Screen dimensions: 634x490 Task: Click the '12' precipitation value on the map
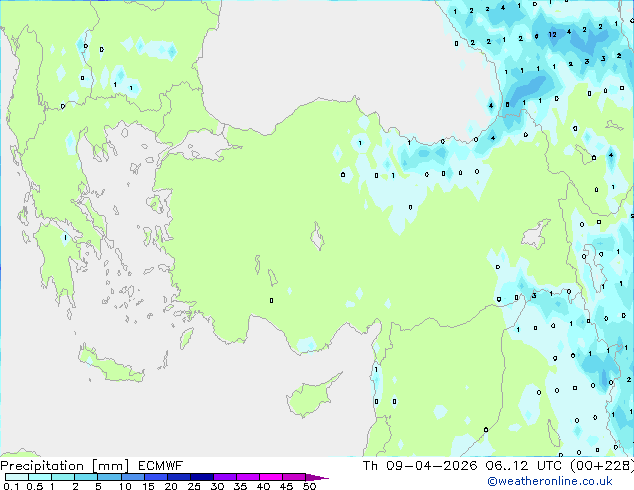point(552,35)
